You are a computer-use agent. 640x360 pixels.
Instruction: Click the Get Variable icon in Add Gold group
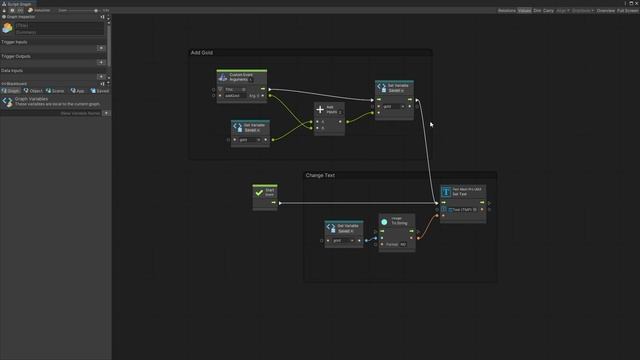(x=238, y=127)
